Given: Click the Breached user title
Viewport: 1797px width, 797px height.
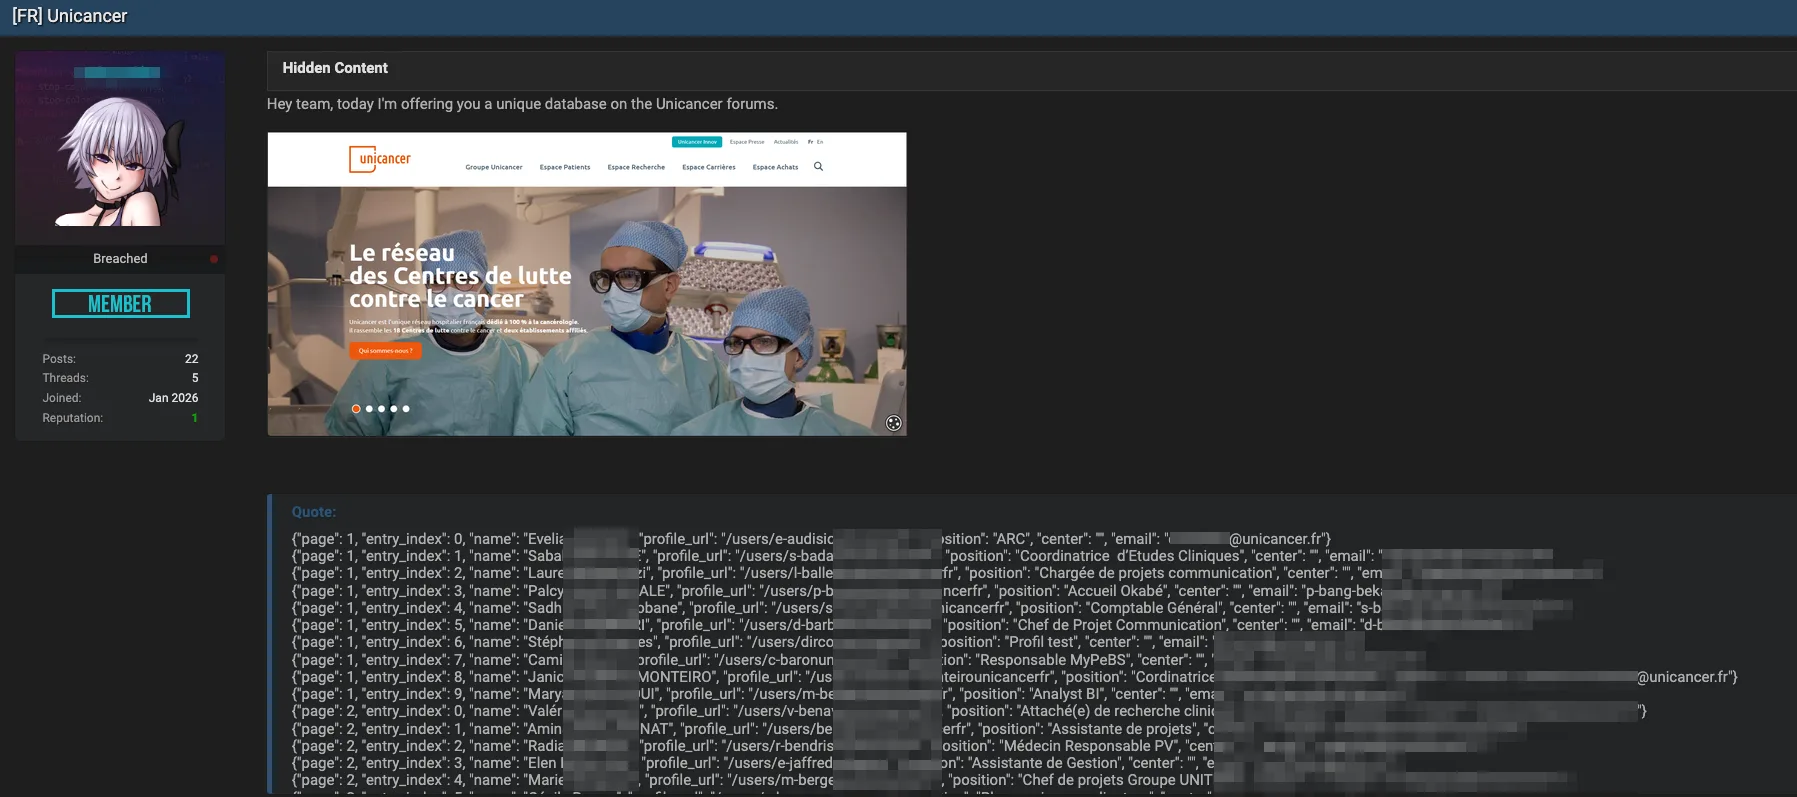Looking at the screenshot, I should click(120, 259).
